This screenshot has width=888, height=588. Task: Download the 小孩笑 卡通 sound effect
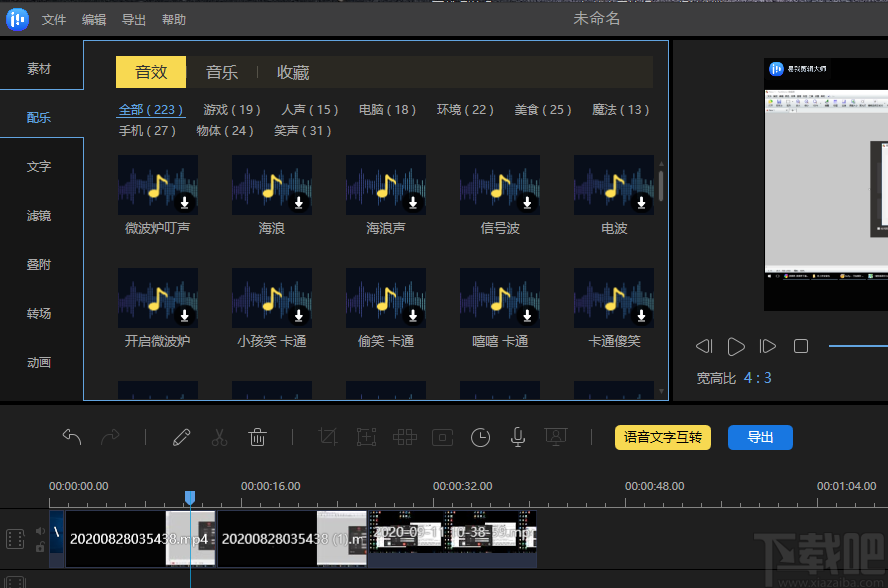298,315
